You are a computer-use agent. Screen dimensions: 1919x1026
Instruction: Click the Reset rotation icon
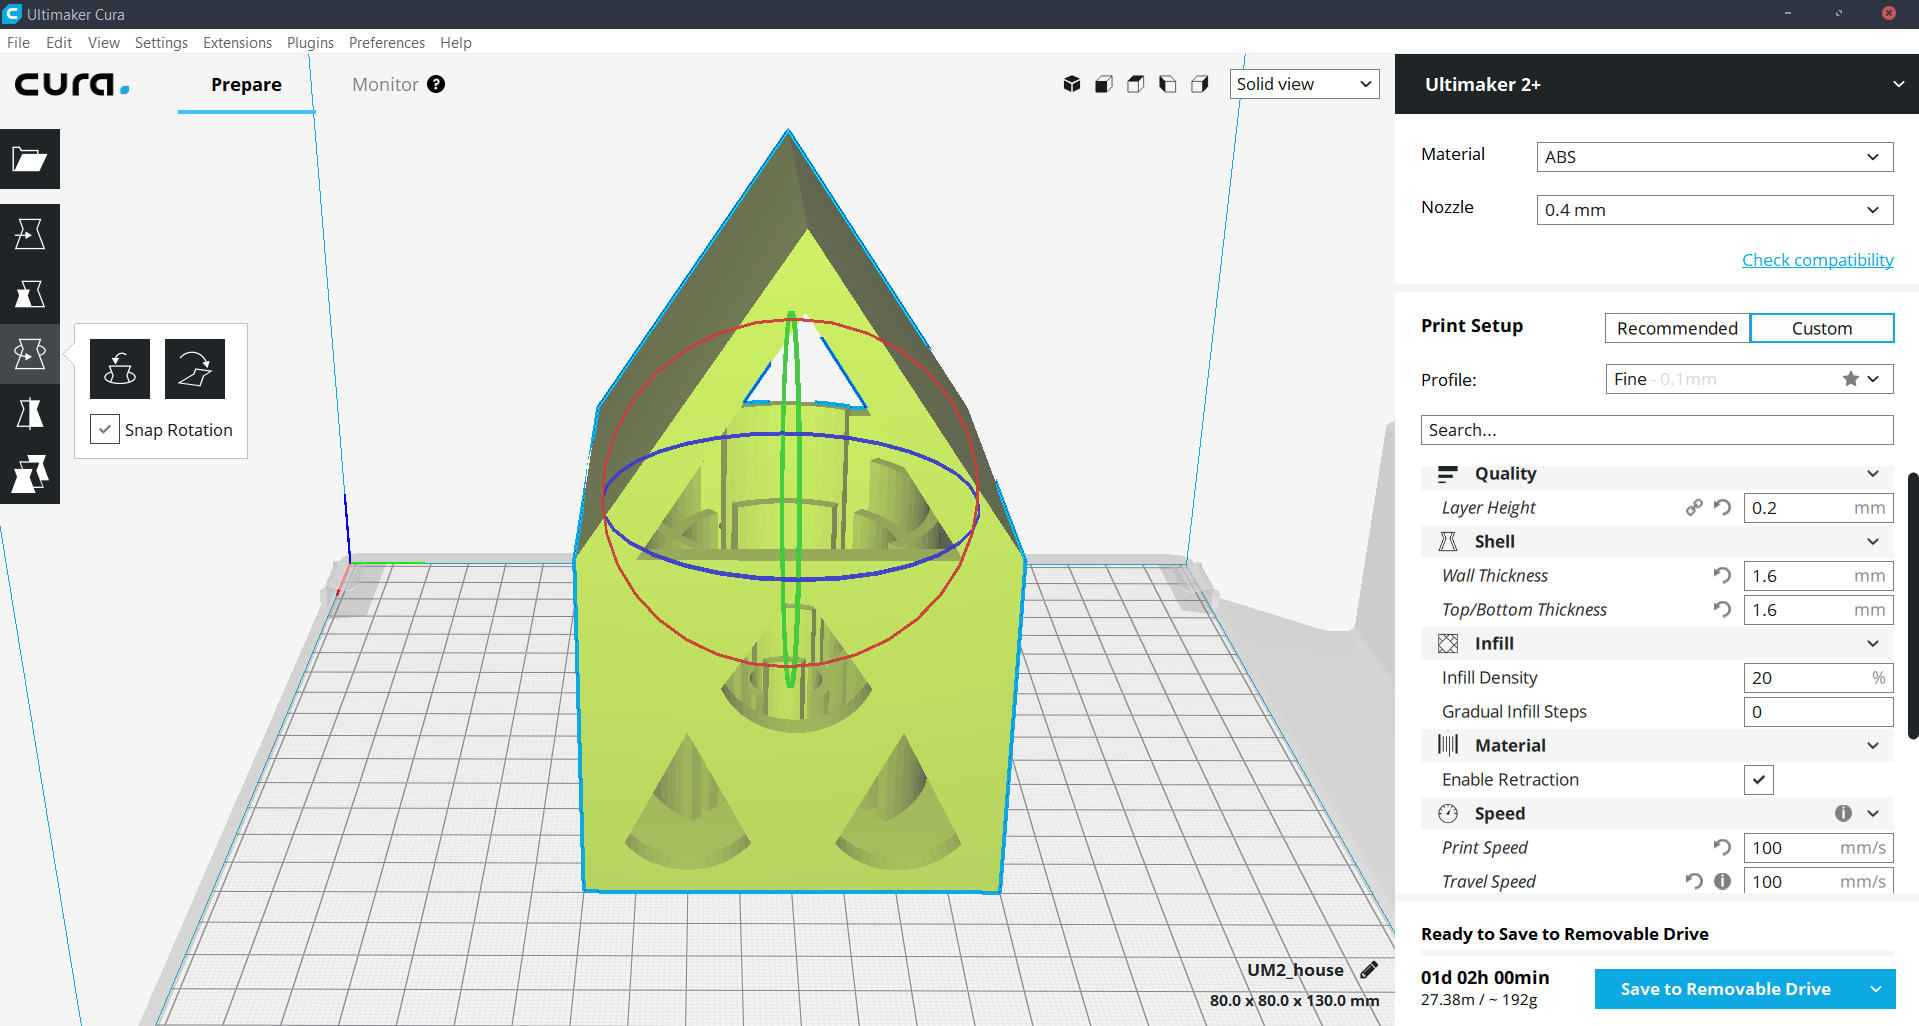click(120, 369)
